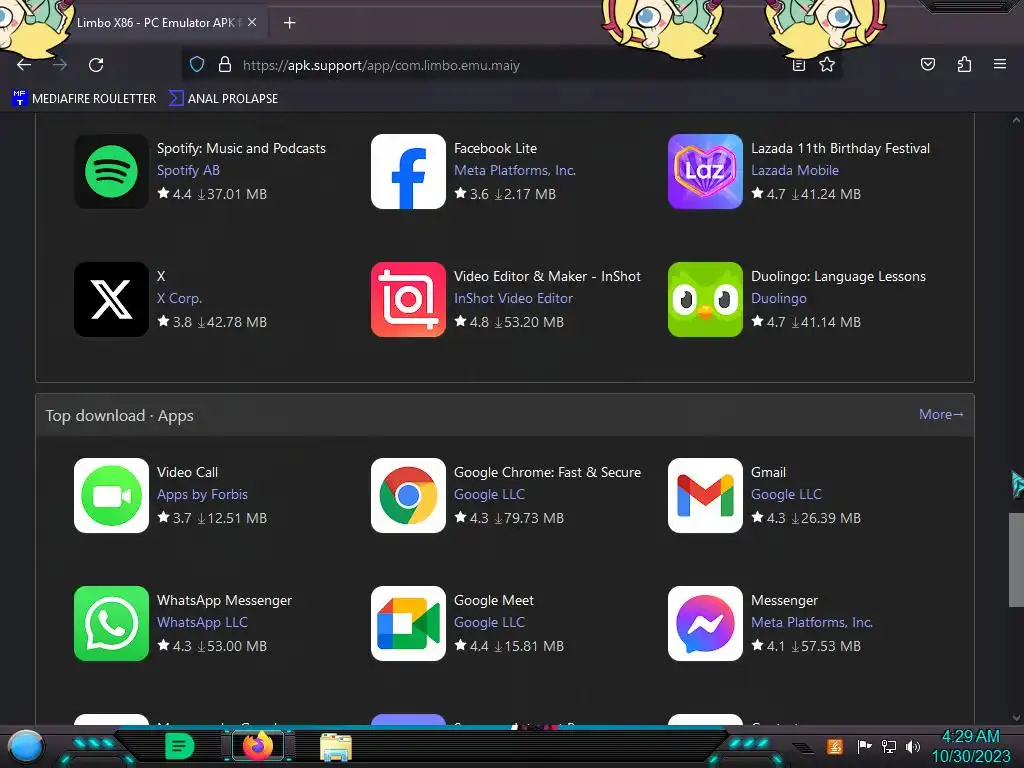Open taskbar clock showing 4:29 AM

click(970, 746)
